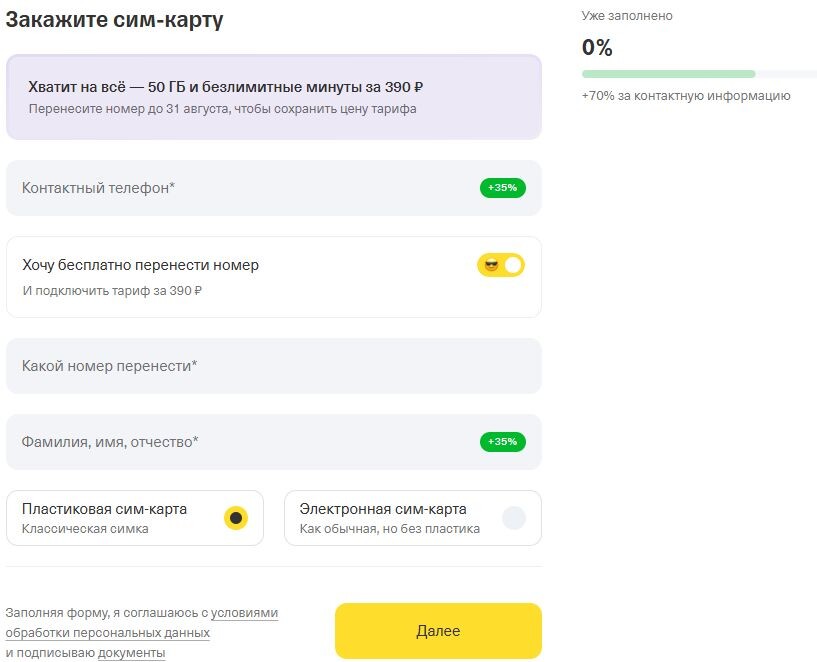Click the +70% за контактную информацию hint

tap(686, 96)
